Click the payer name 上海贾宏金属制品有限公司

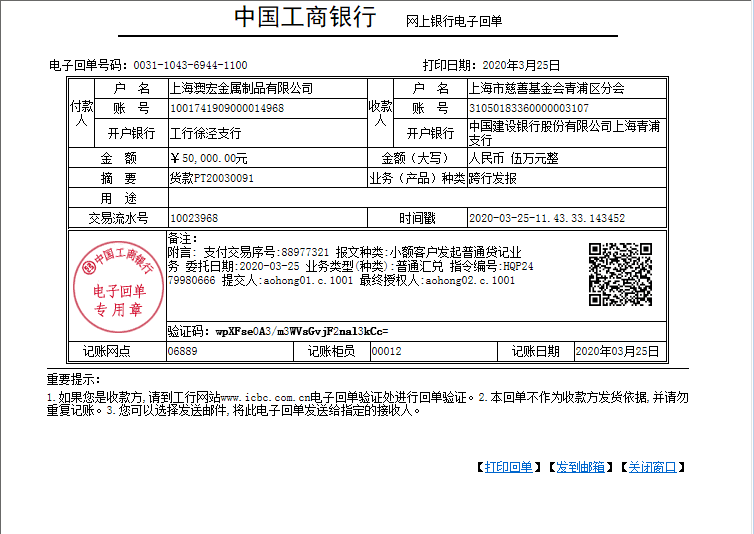241,88
